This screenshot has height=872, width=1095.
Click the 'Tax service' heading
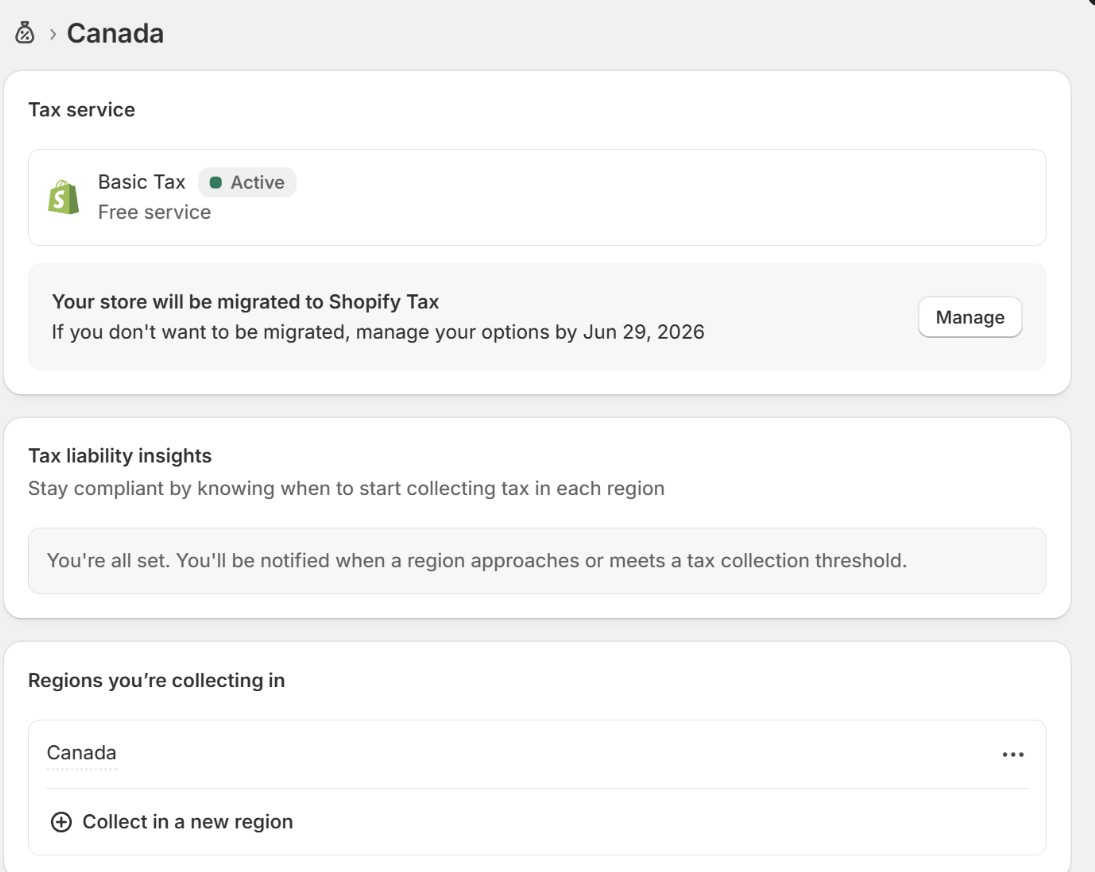(82, 110)
